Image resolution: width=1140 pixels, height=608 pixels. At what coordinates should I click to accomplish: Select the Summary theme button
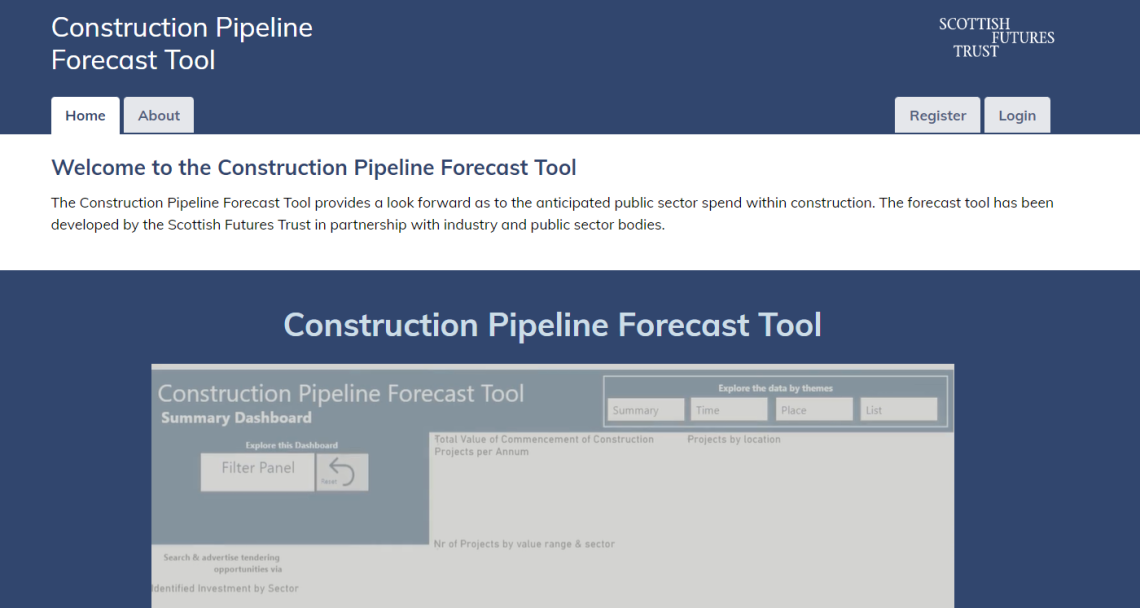coord(645,409)
